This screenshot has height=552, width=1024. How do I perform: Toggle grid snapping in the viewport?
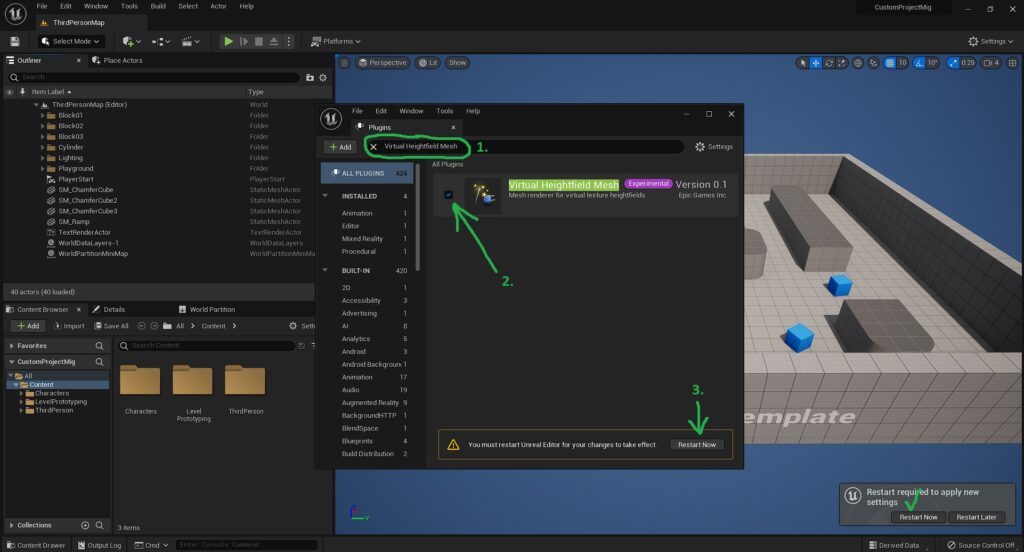click(889, 63)
